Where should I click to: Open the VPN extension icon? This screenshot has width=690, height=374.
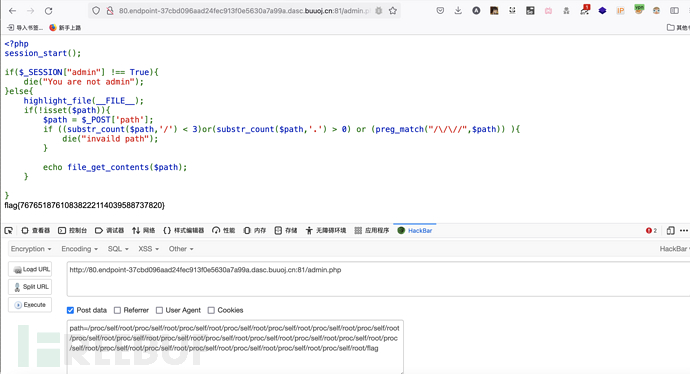click(x=639, y=9)
